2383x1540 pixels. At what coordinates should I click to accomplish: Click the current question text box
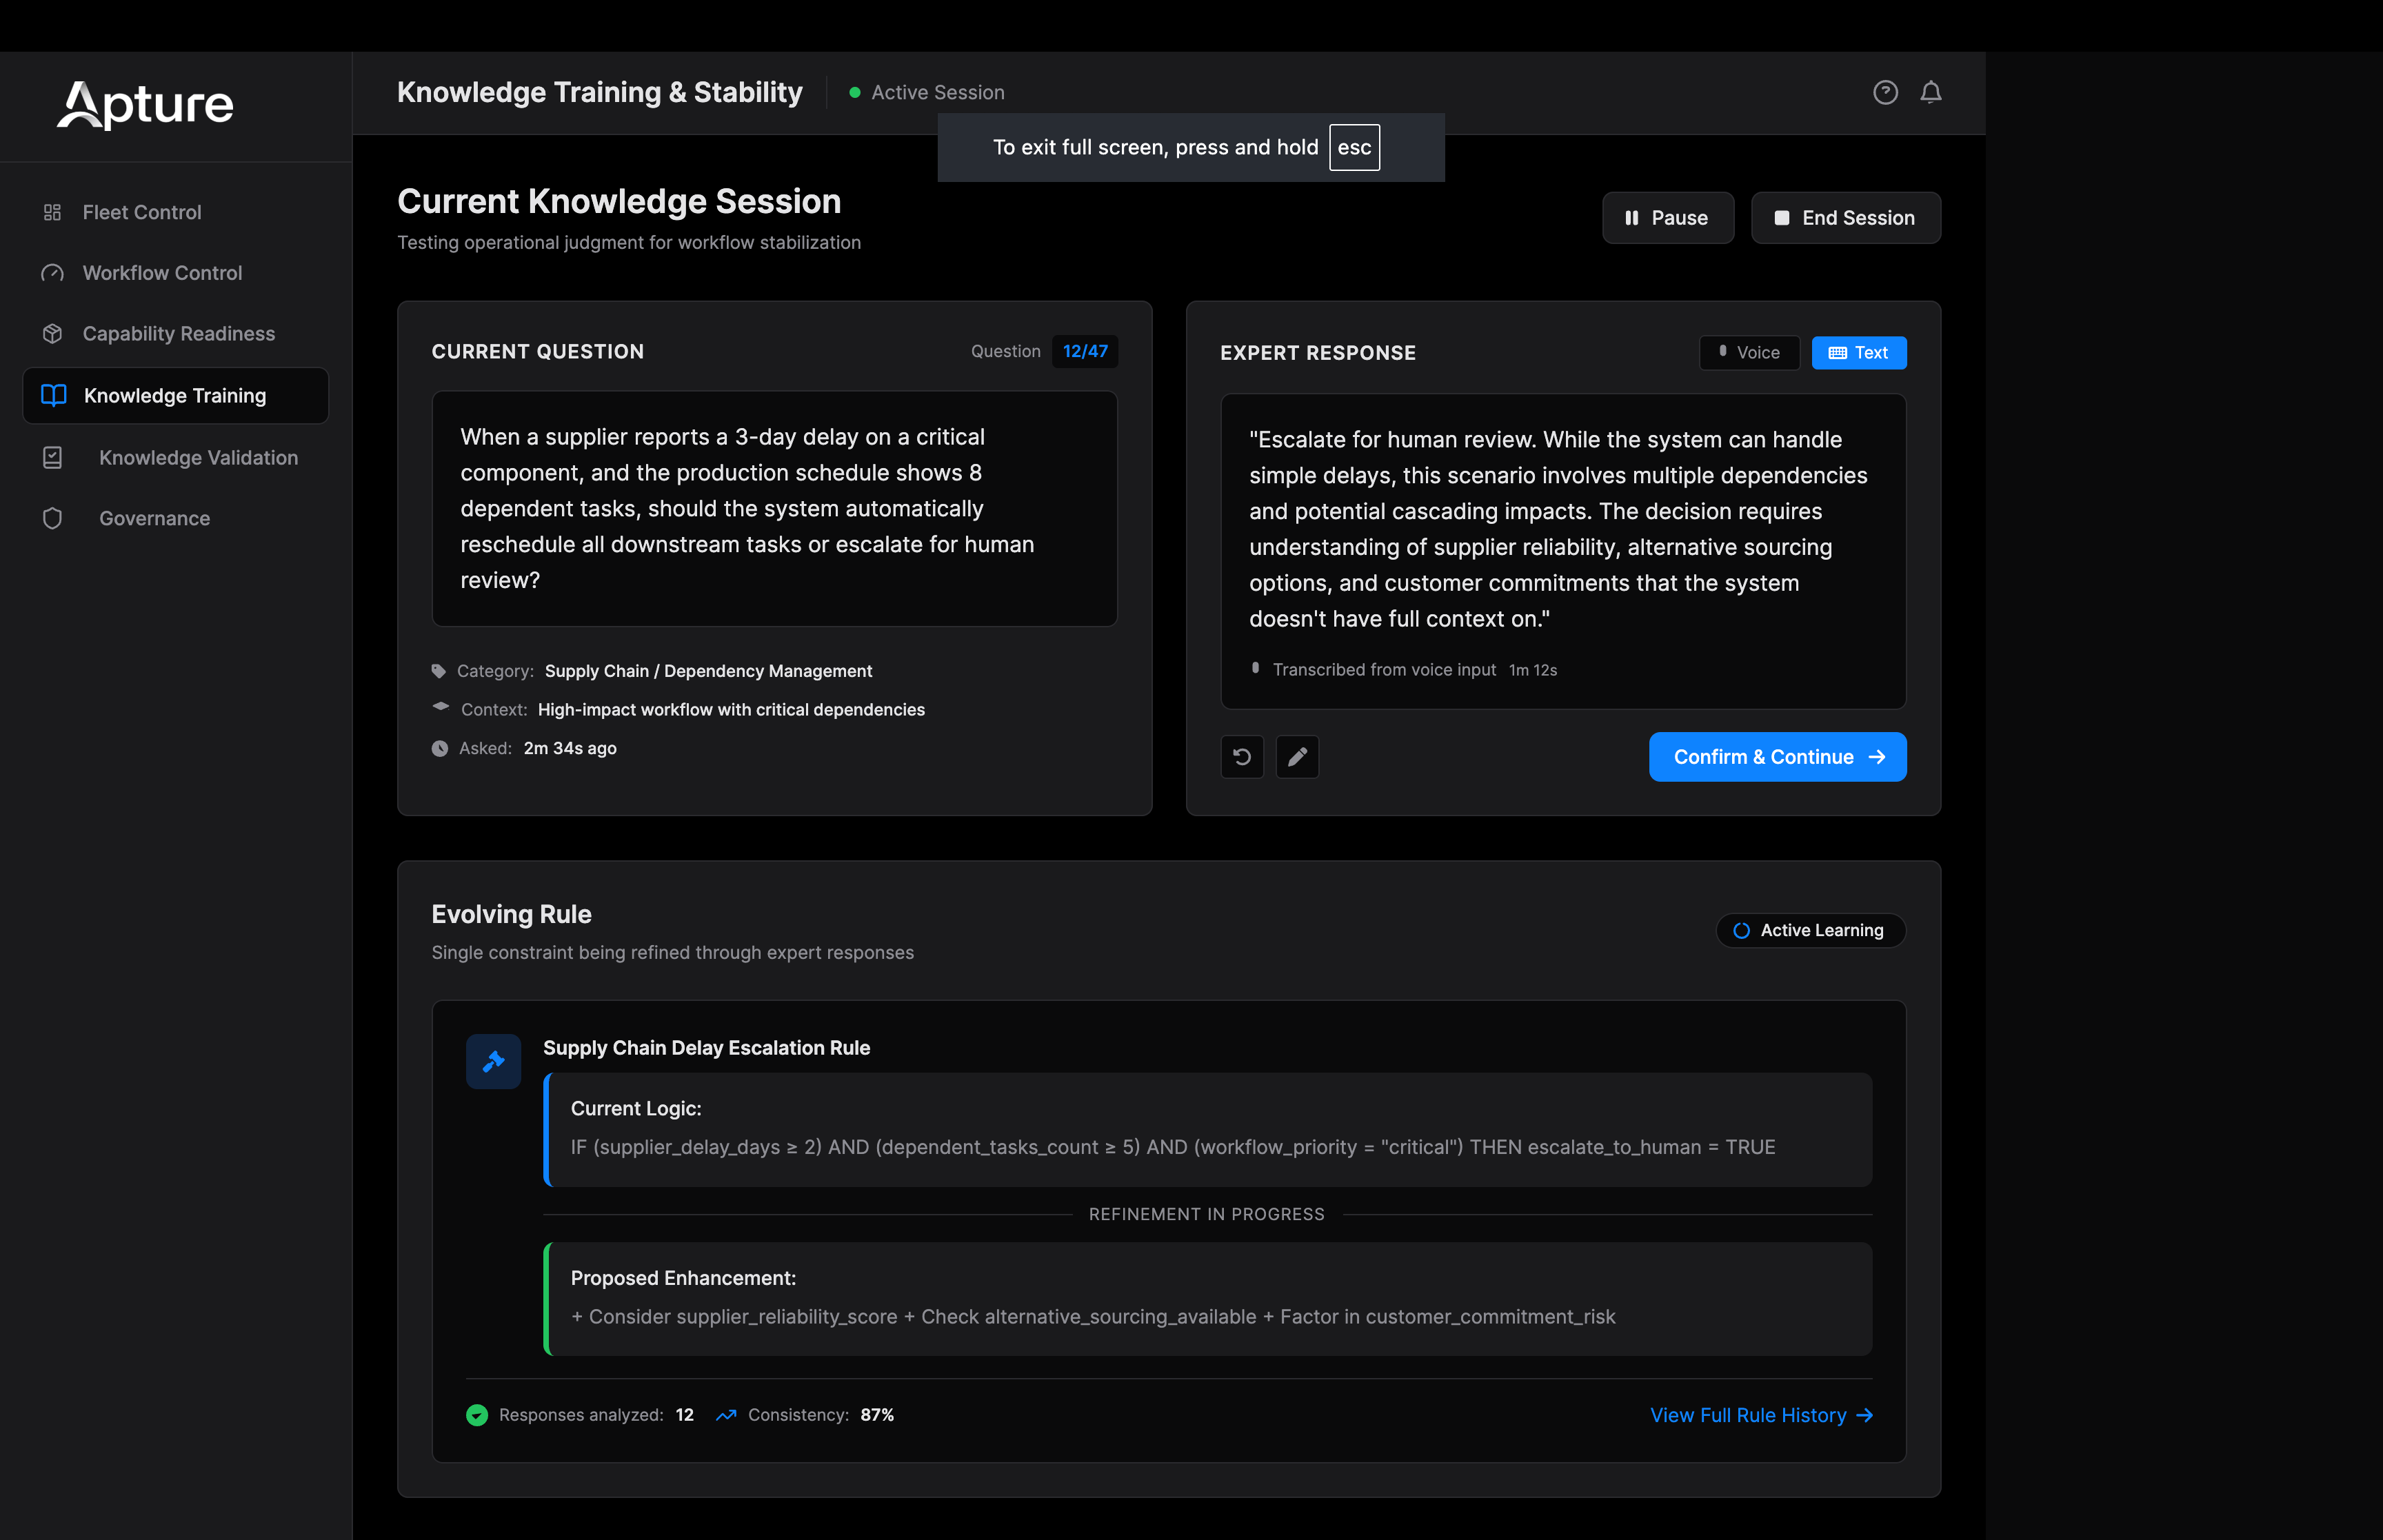coord(774,508)
